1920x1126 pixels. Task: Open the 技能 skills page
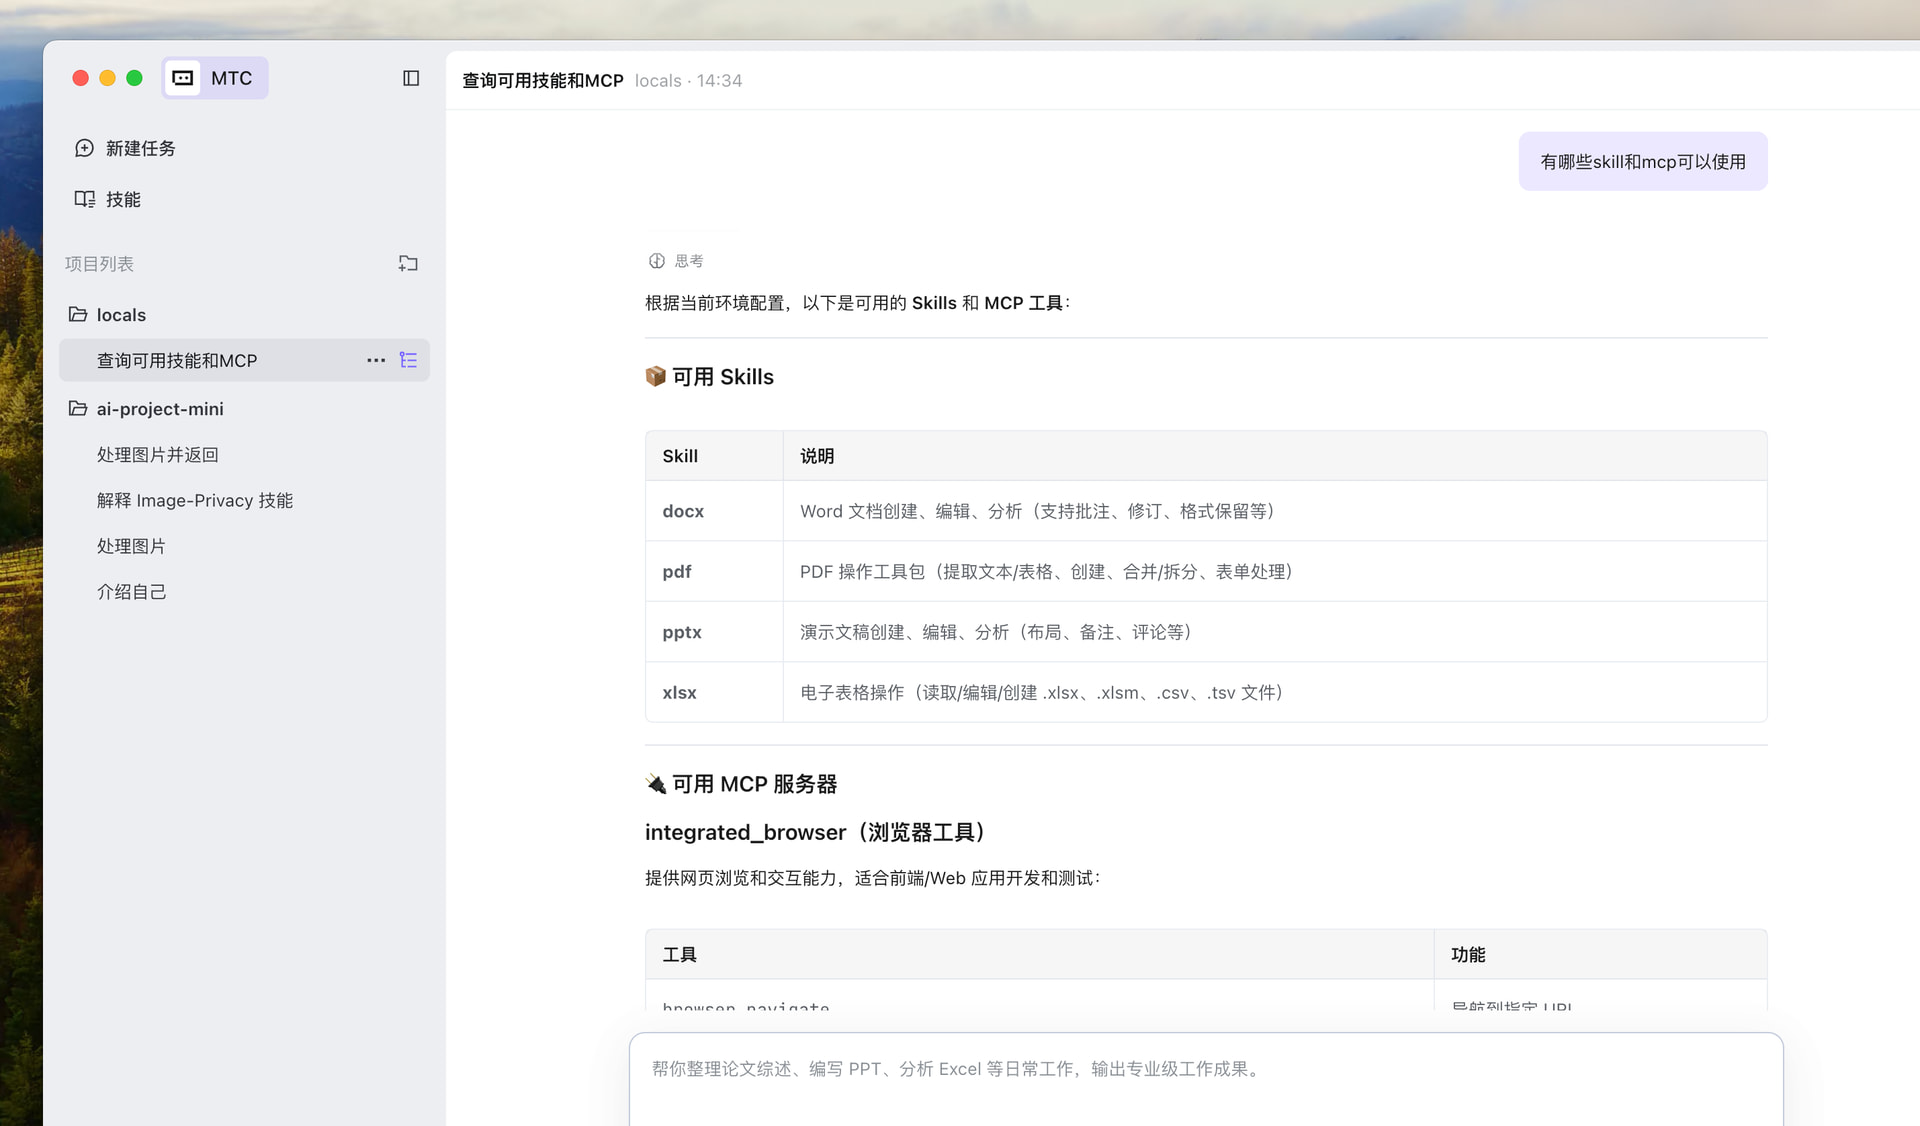point(122,199)
